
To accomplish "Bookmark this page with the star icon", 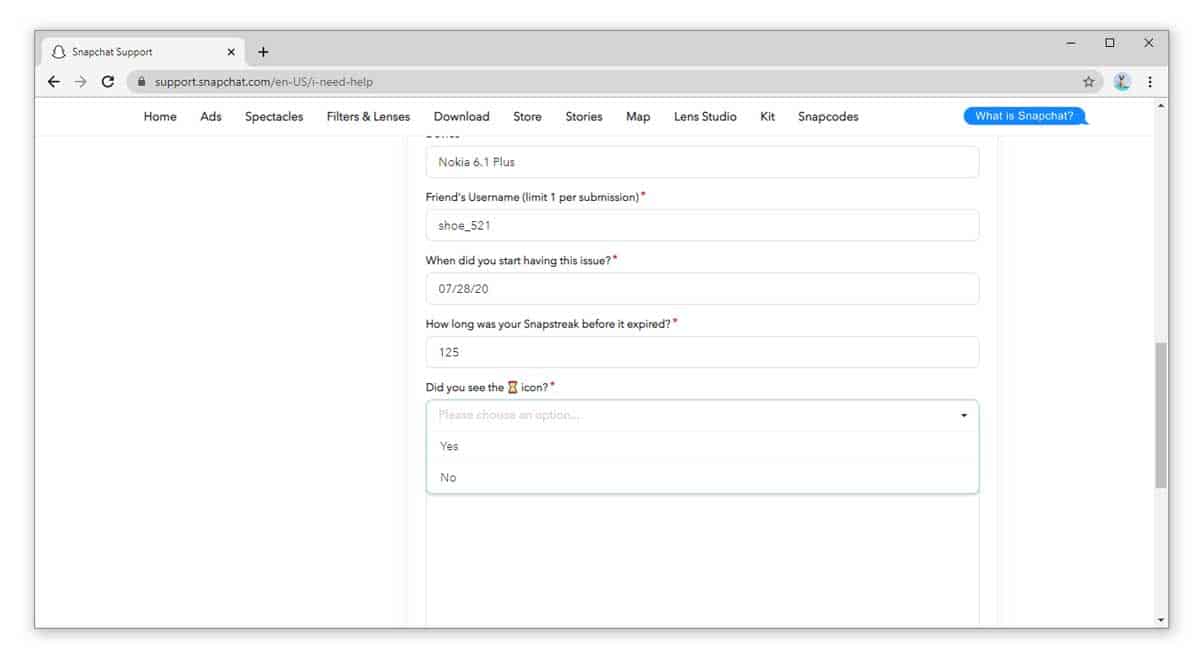I will [1089, 82].
